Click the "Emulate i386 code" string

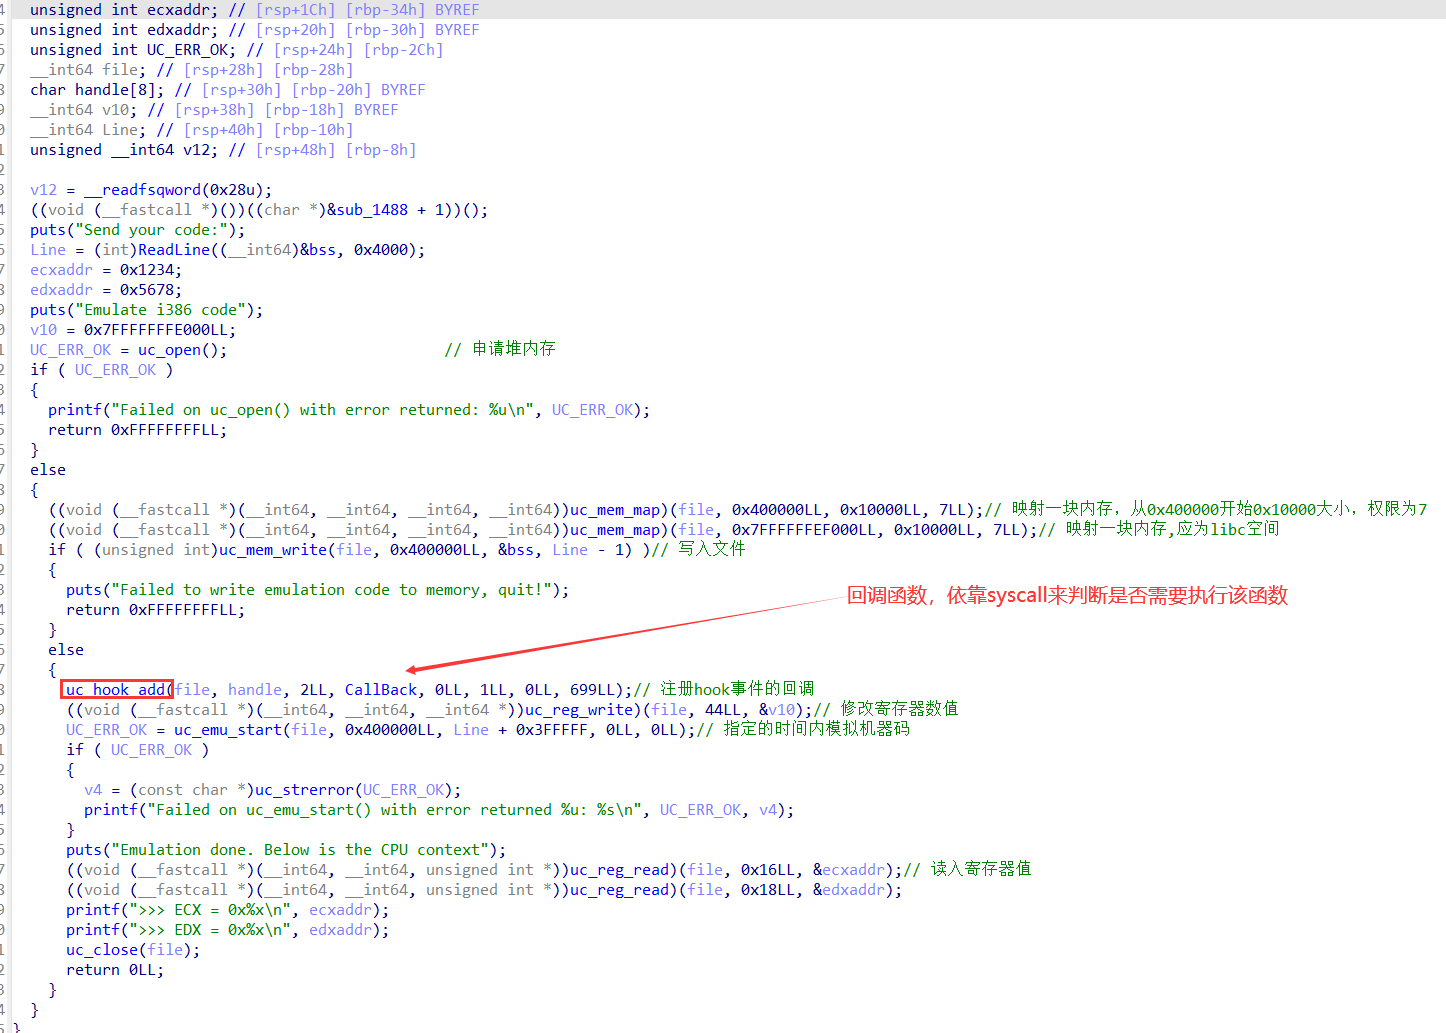[165, 310]
